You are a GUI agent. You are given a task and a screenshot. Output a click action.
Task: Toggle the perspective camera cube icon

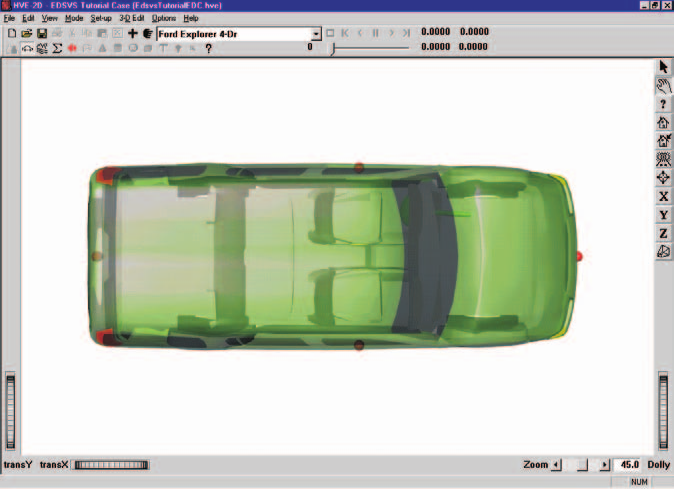(x=664, y=252)
